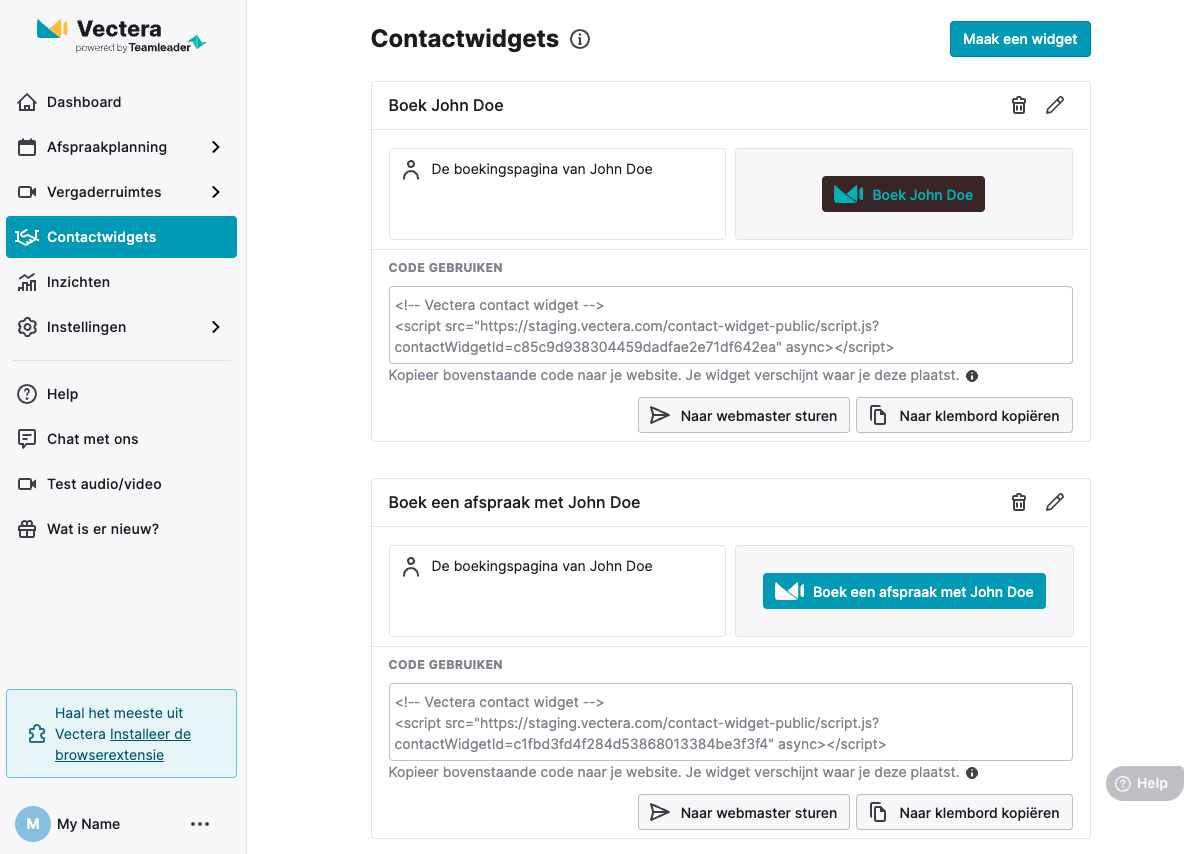Viewport: 1193px width, 854px height.
Task: Click second Naar webmaster sturen button
Action: (x=743, y=813)
